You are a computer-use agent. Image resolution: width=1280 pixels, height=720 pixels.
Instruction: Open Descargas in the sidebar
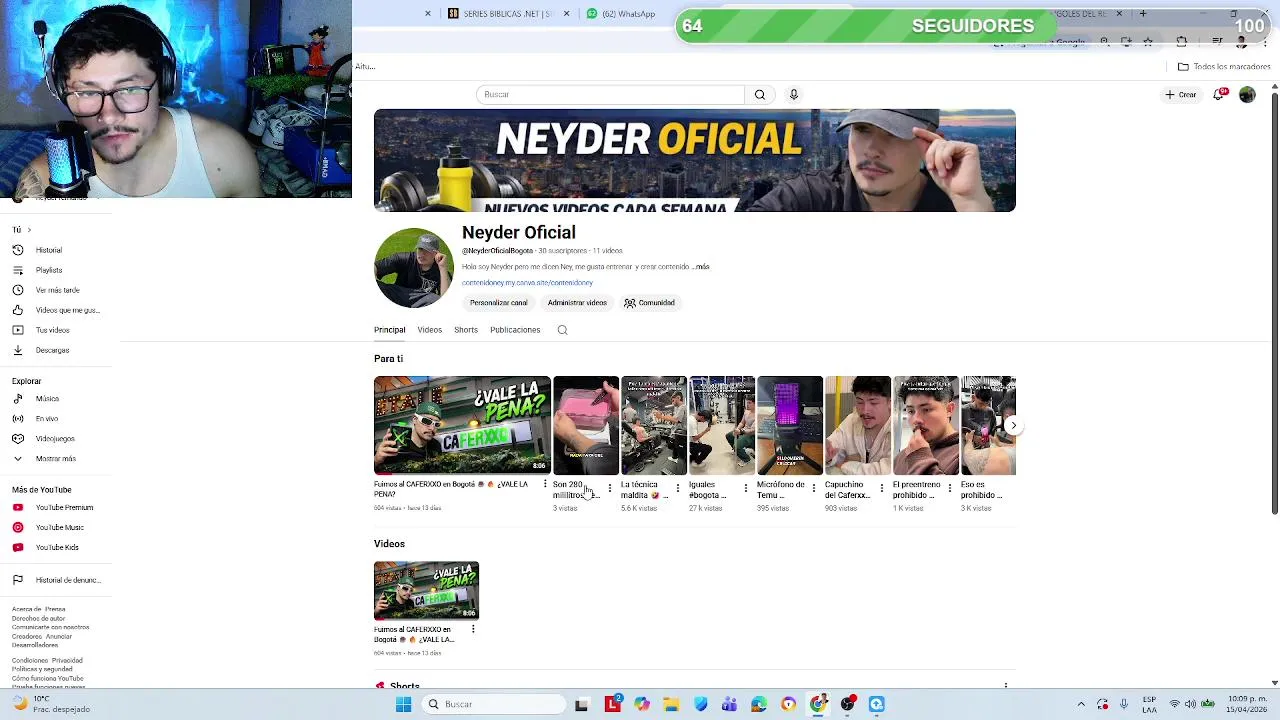(x=52, y=350)
